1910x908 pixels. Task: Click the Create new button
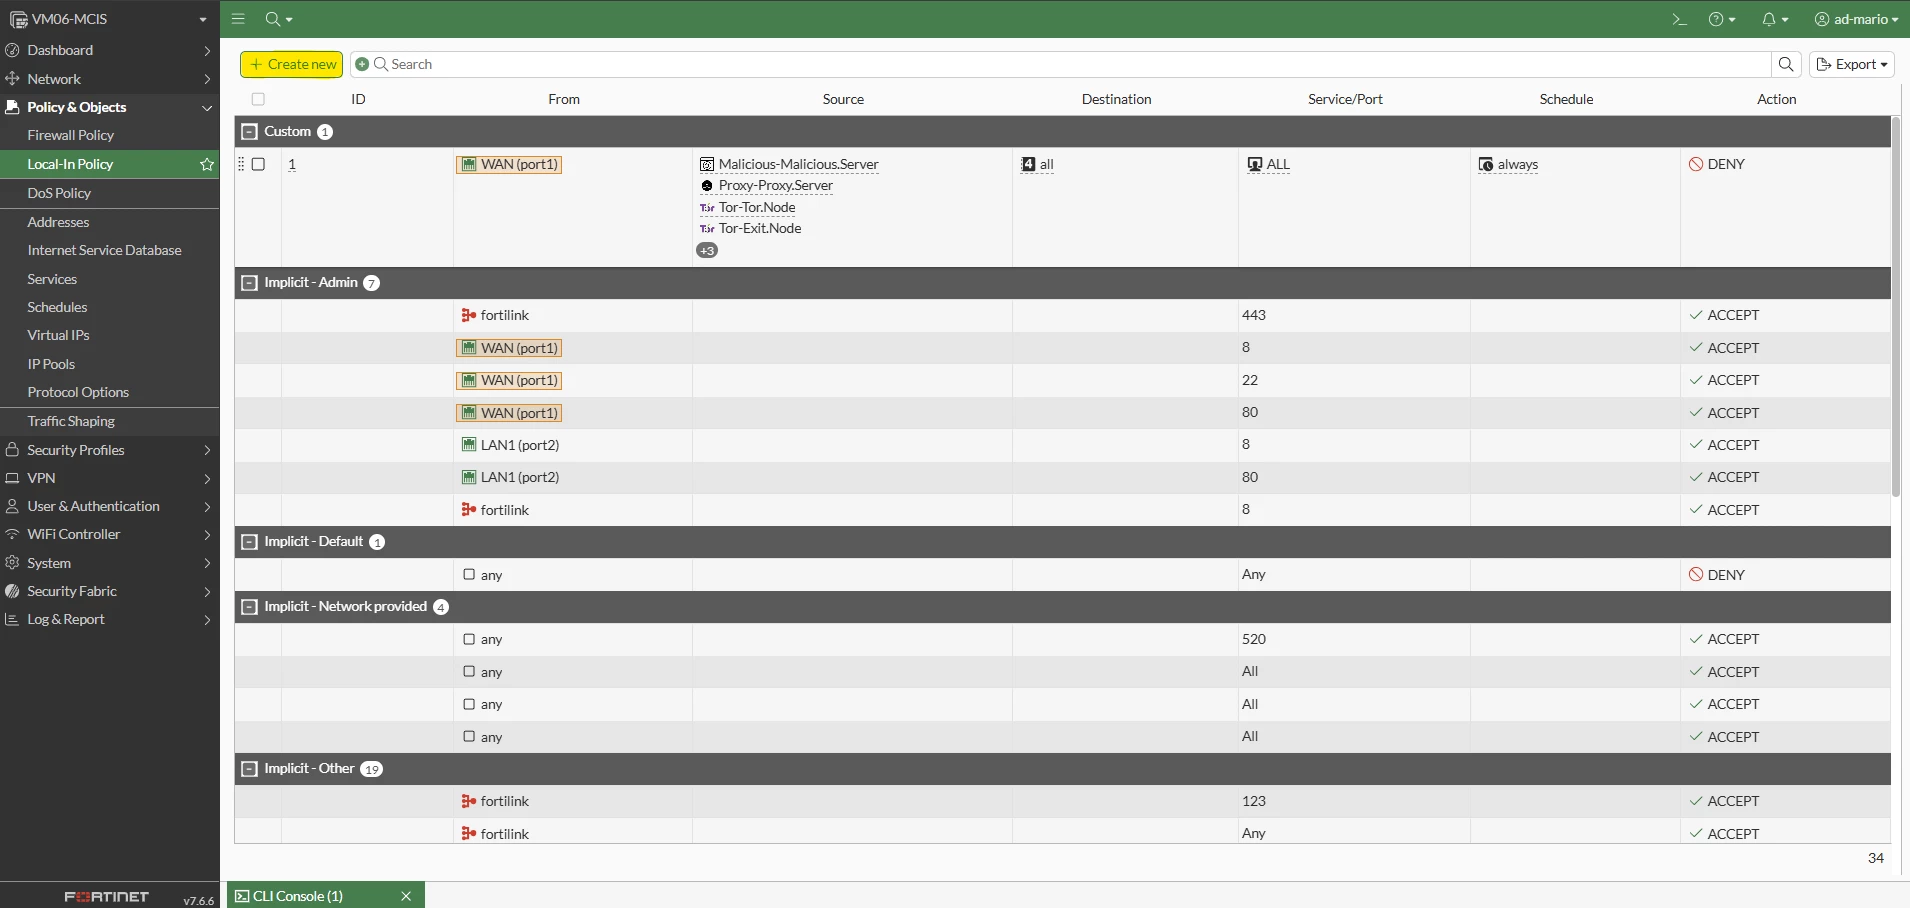tap(292, 64)
